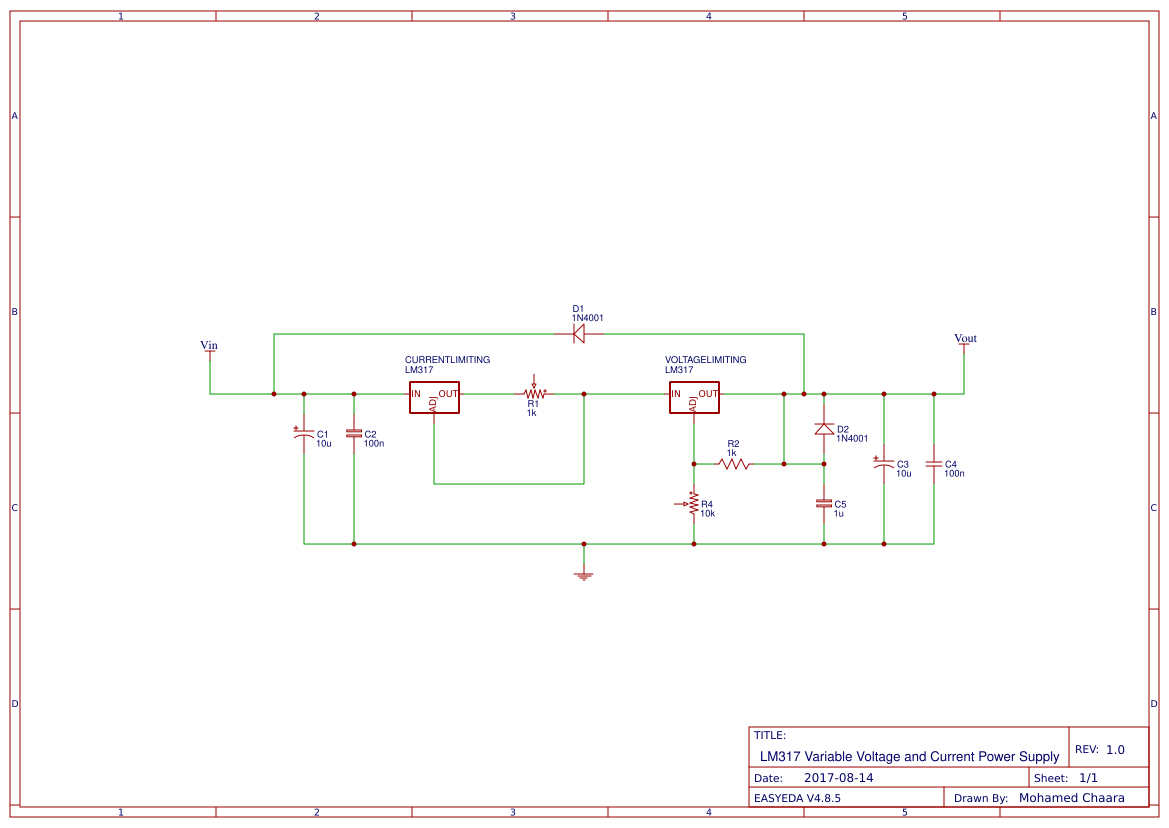
Task: Click the '1u' value beside C5
Action: (839, 513)
